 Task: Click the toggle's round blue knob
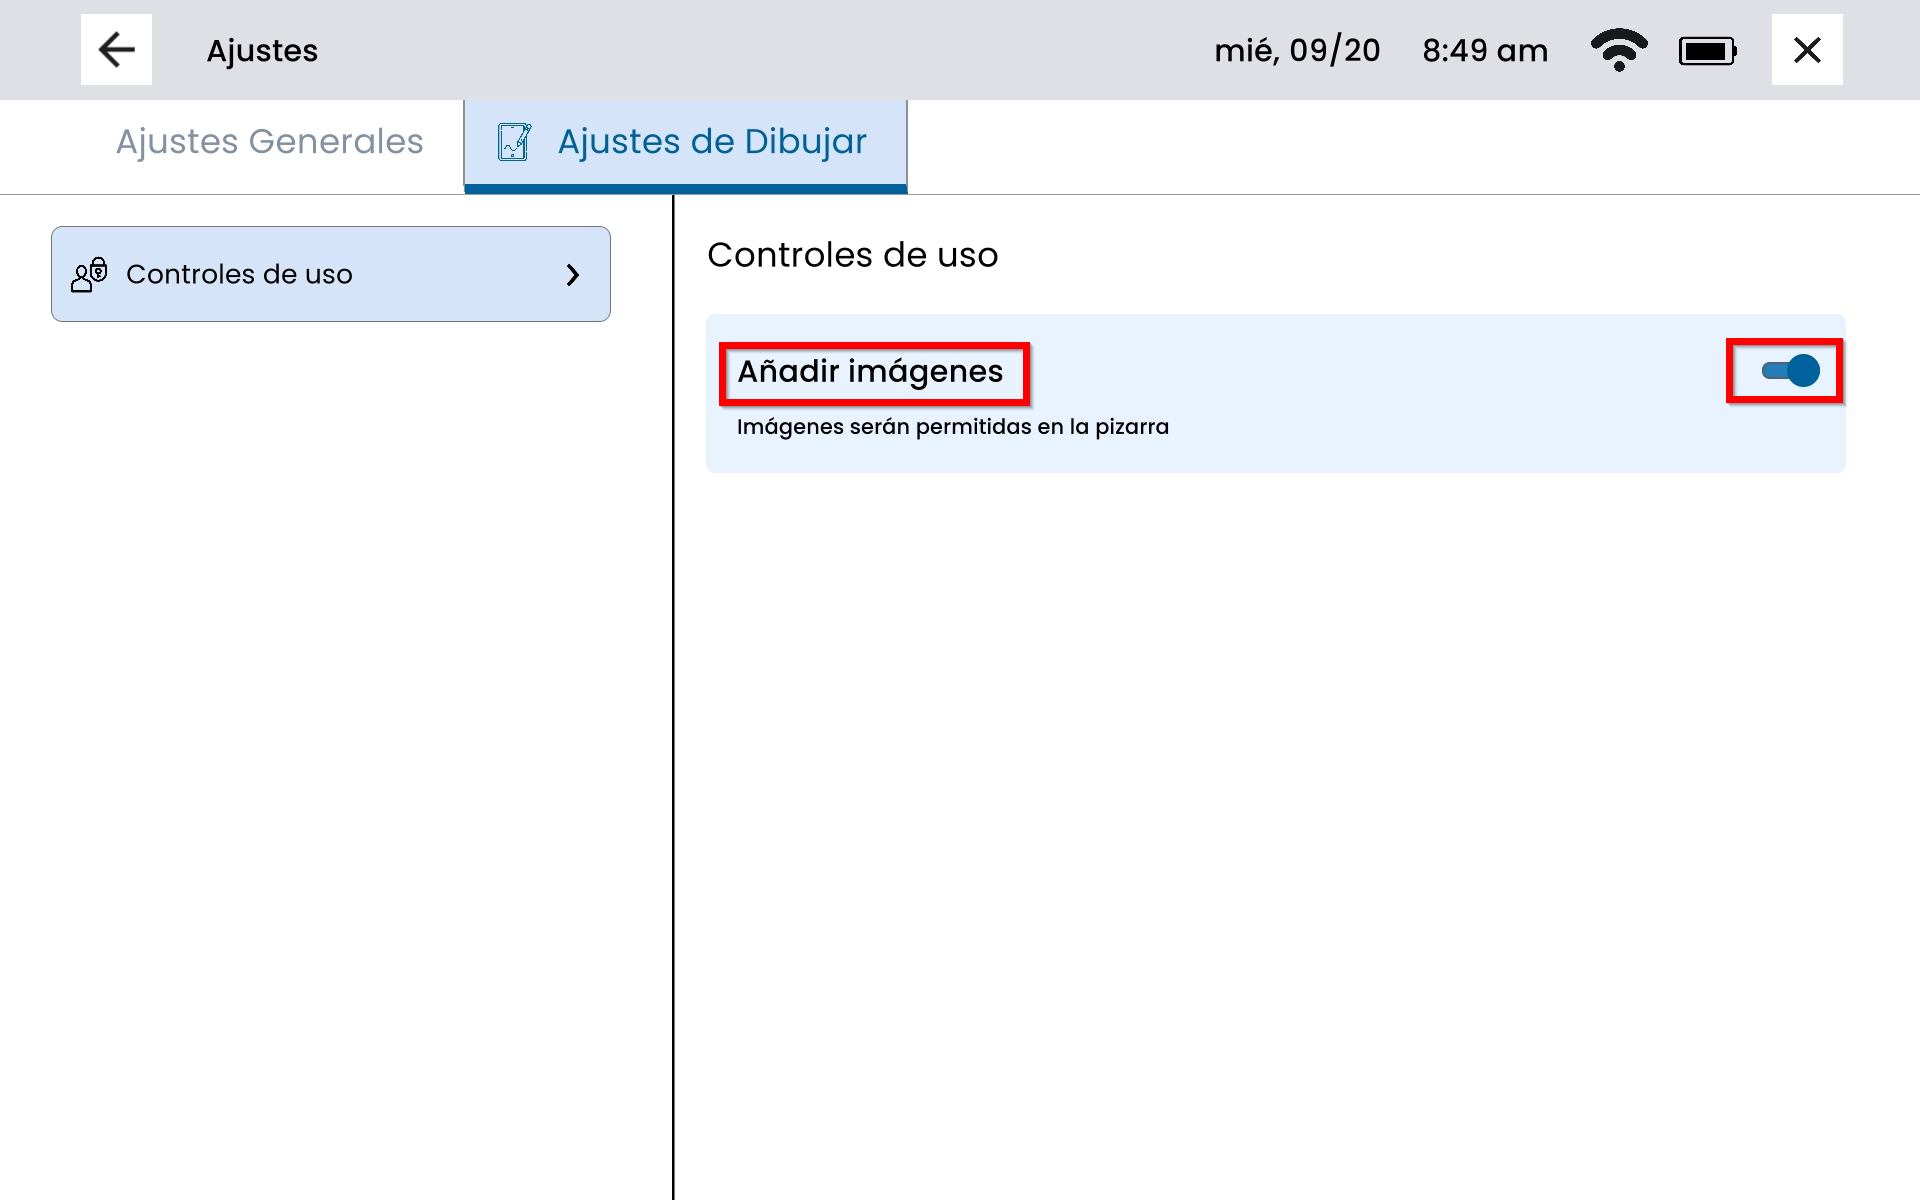(x=1803, y=371)
